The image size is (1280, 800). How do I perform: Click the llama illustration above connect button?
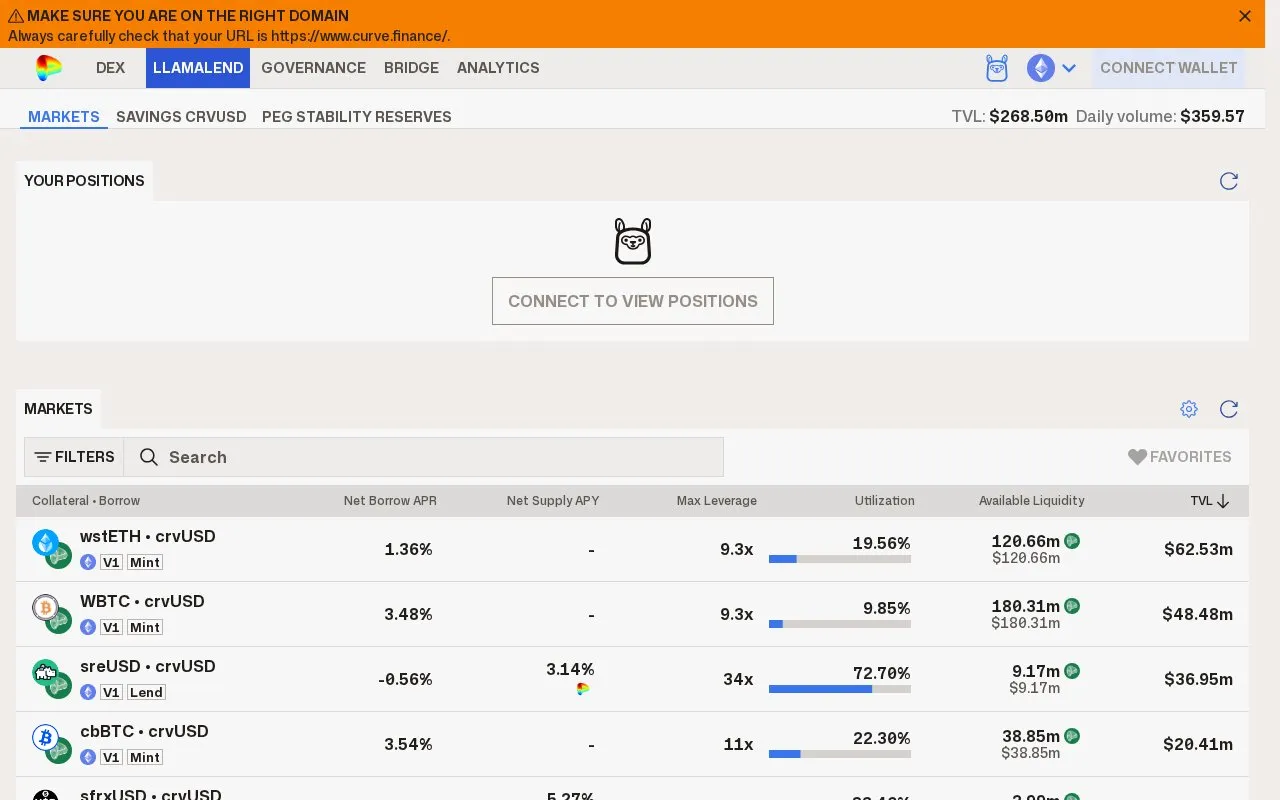(633, 241)
